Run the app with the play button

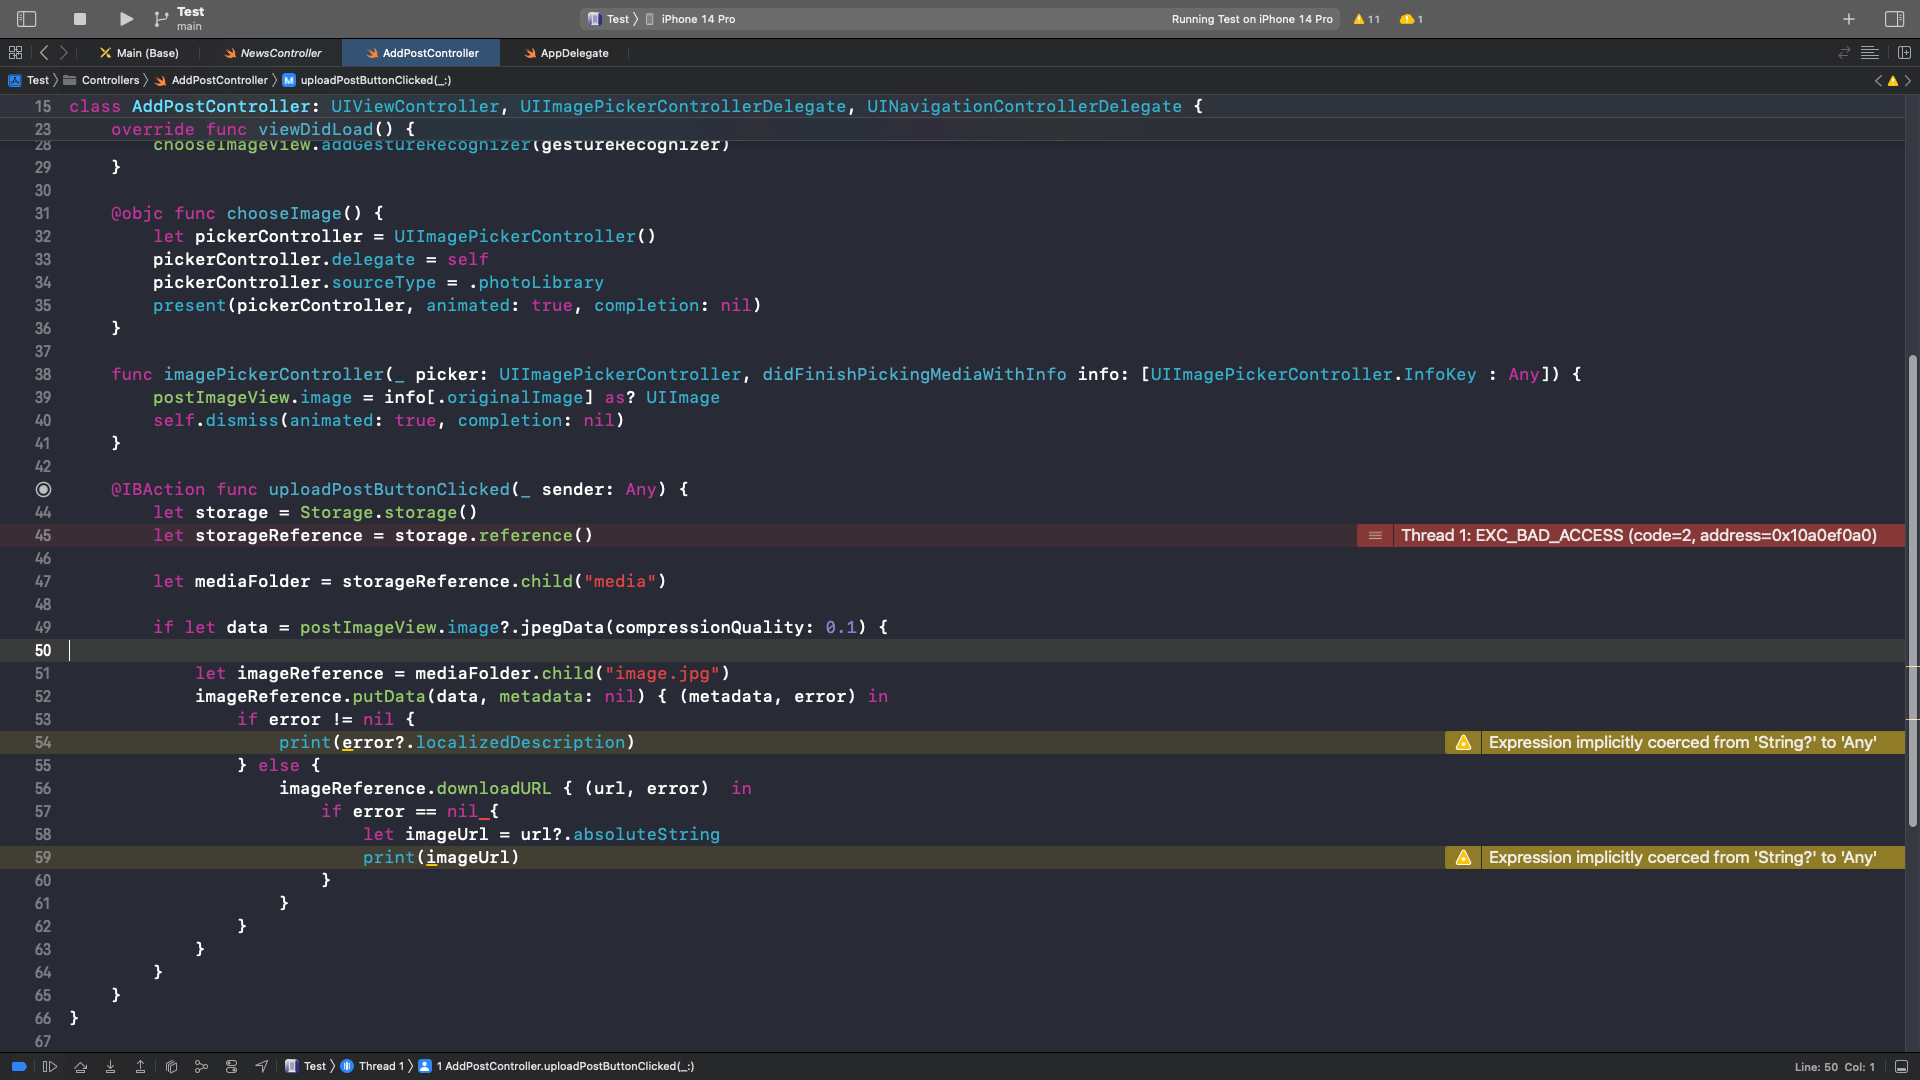tap(124, 18)
